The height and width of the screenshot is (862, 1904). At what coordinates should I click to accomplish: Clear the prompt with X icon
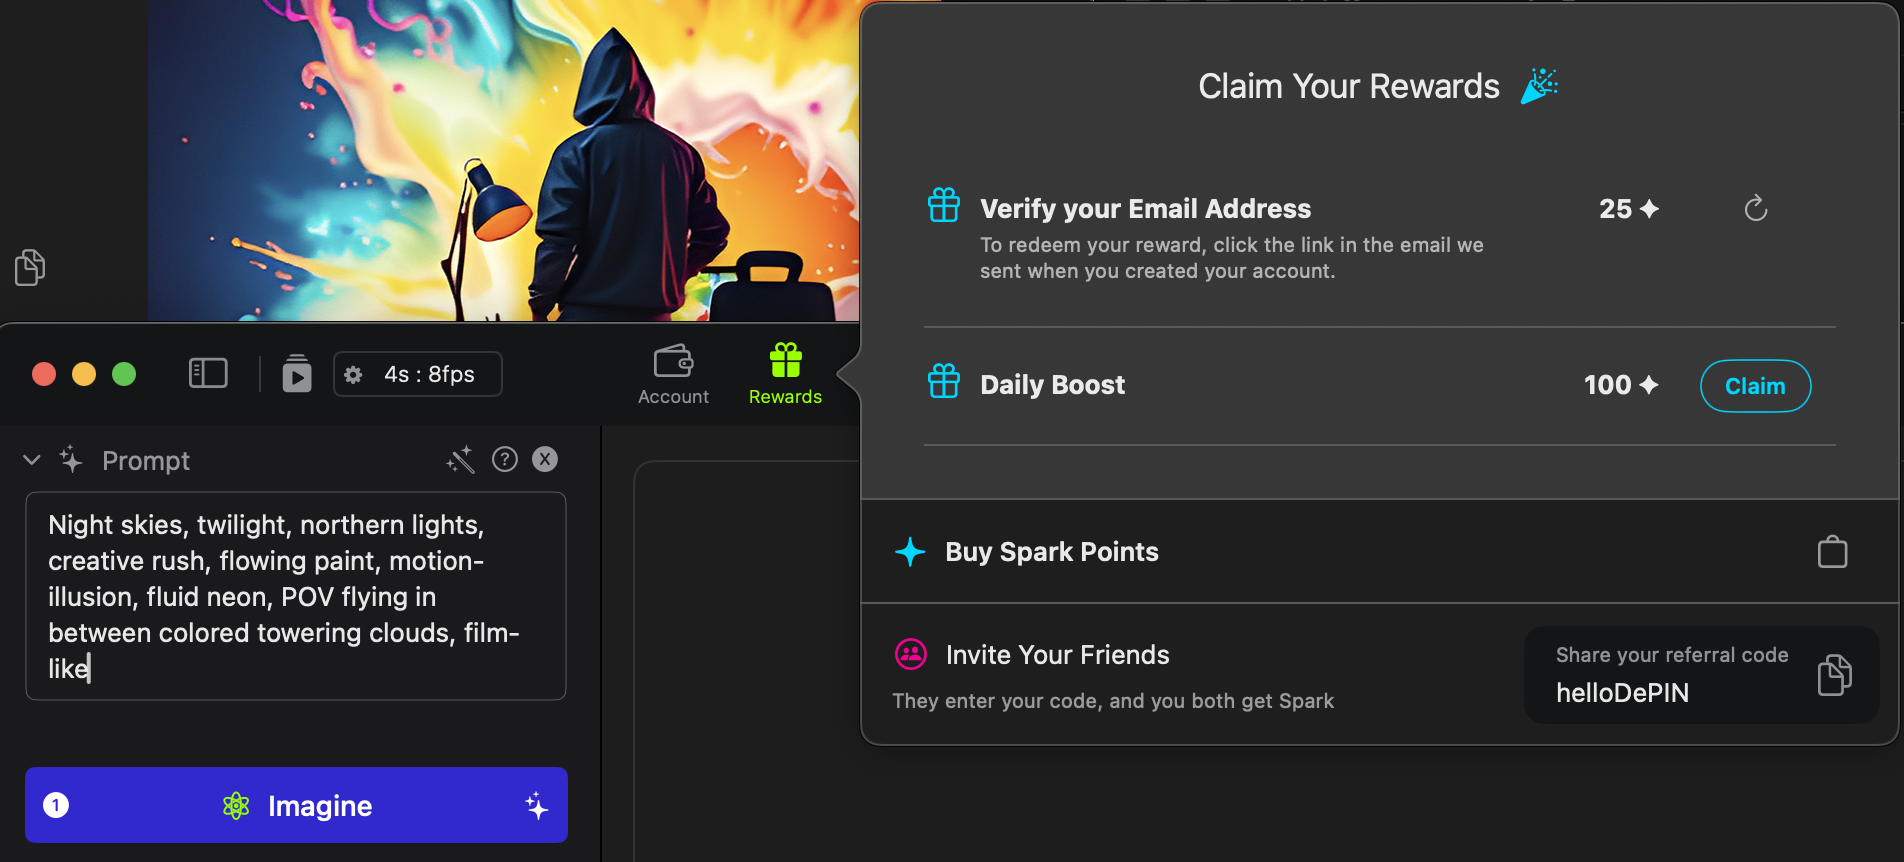(x=545, y=459)
